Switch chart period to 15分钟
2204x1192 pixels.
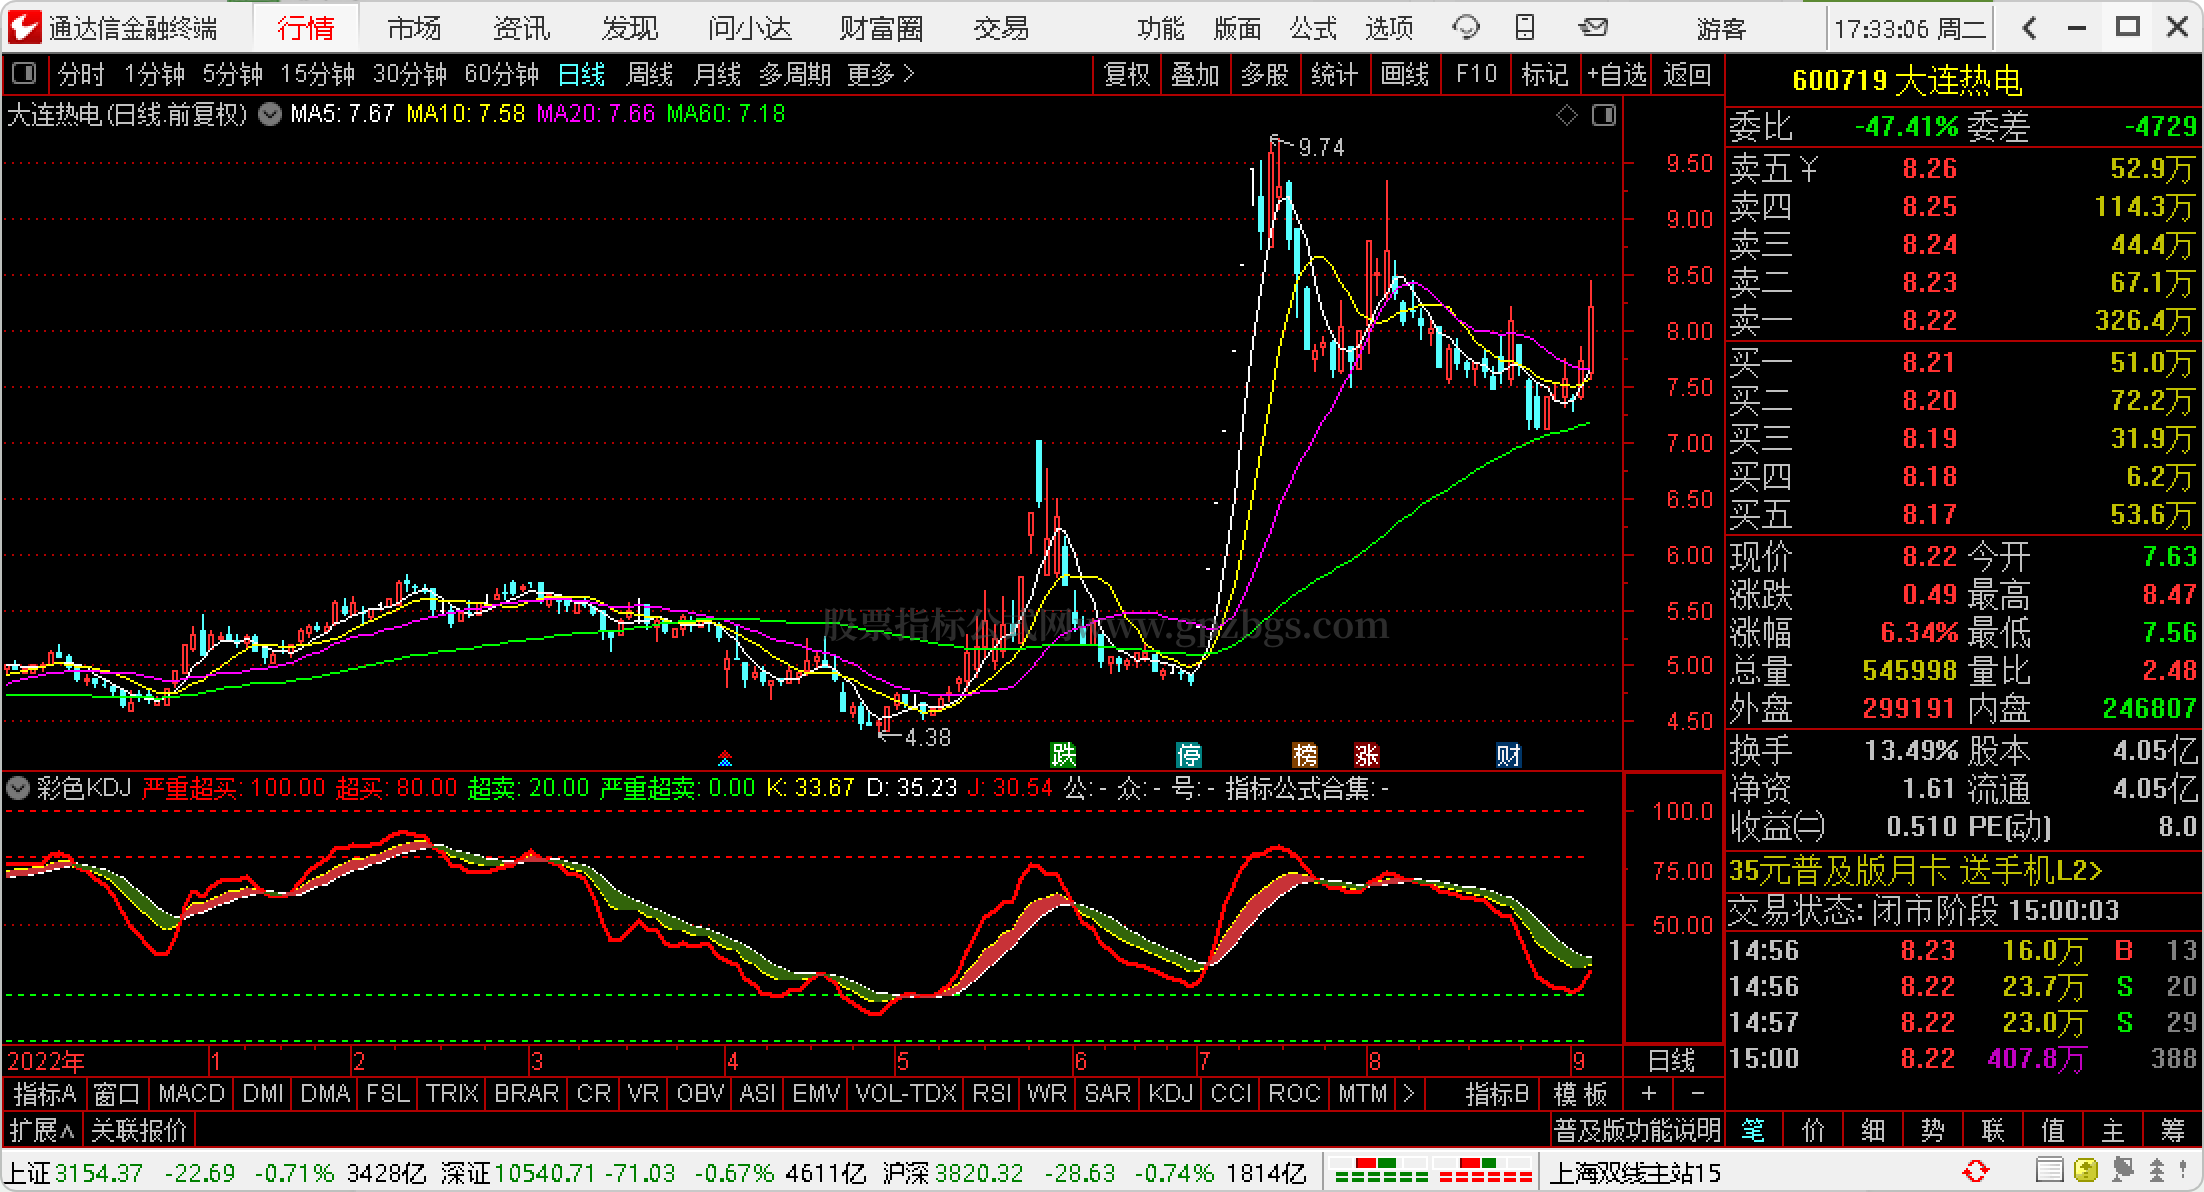click(x=318, y=75)
